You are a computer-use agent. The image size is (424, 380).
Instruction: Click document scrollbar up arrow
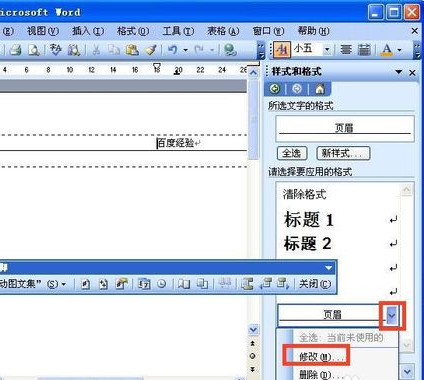pos(254,73)
